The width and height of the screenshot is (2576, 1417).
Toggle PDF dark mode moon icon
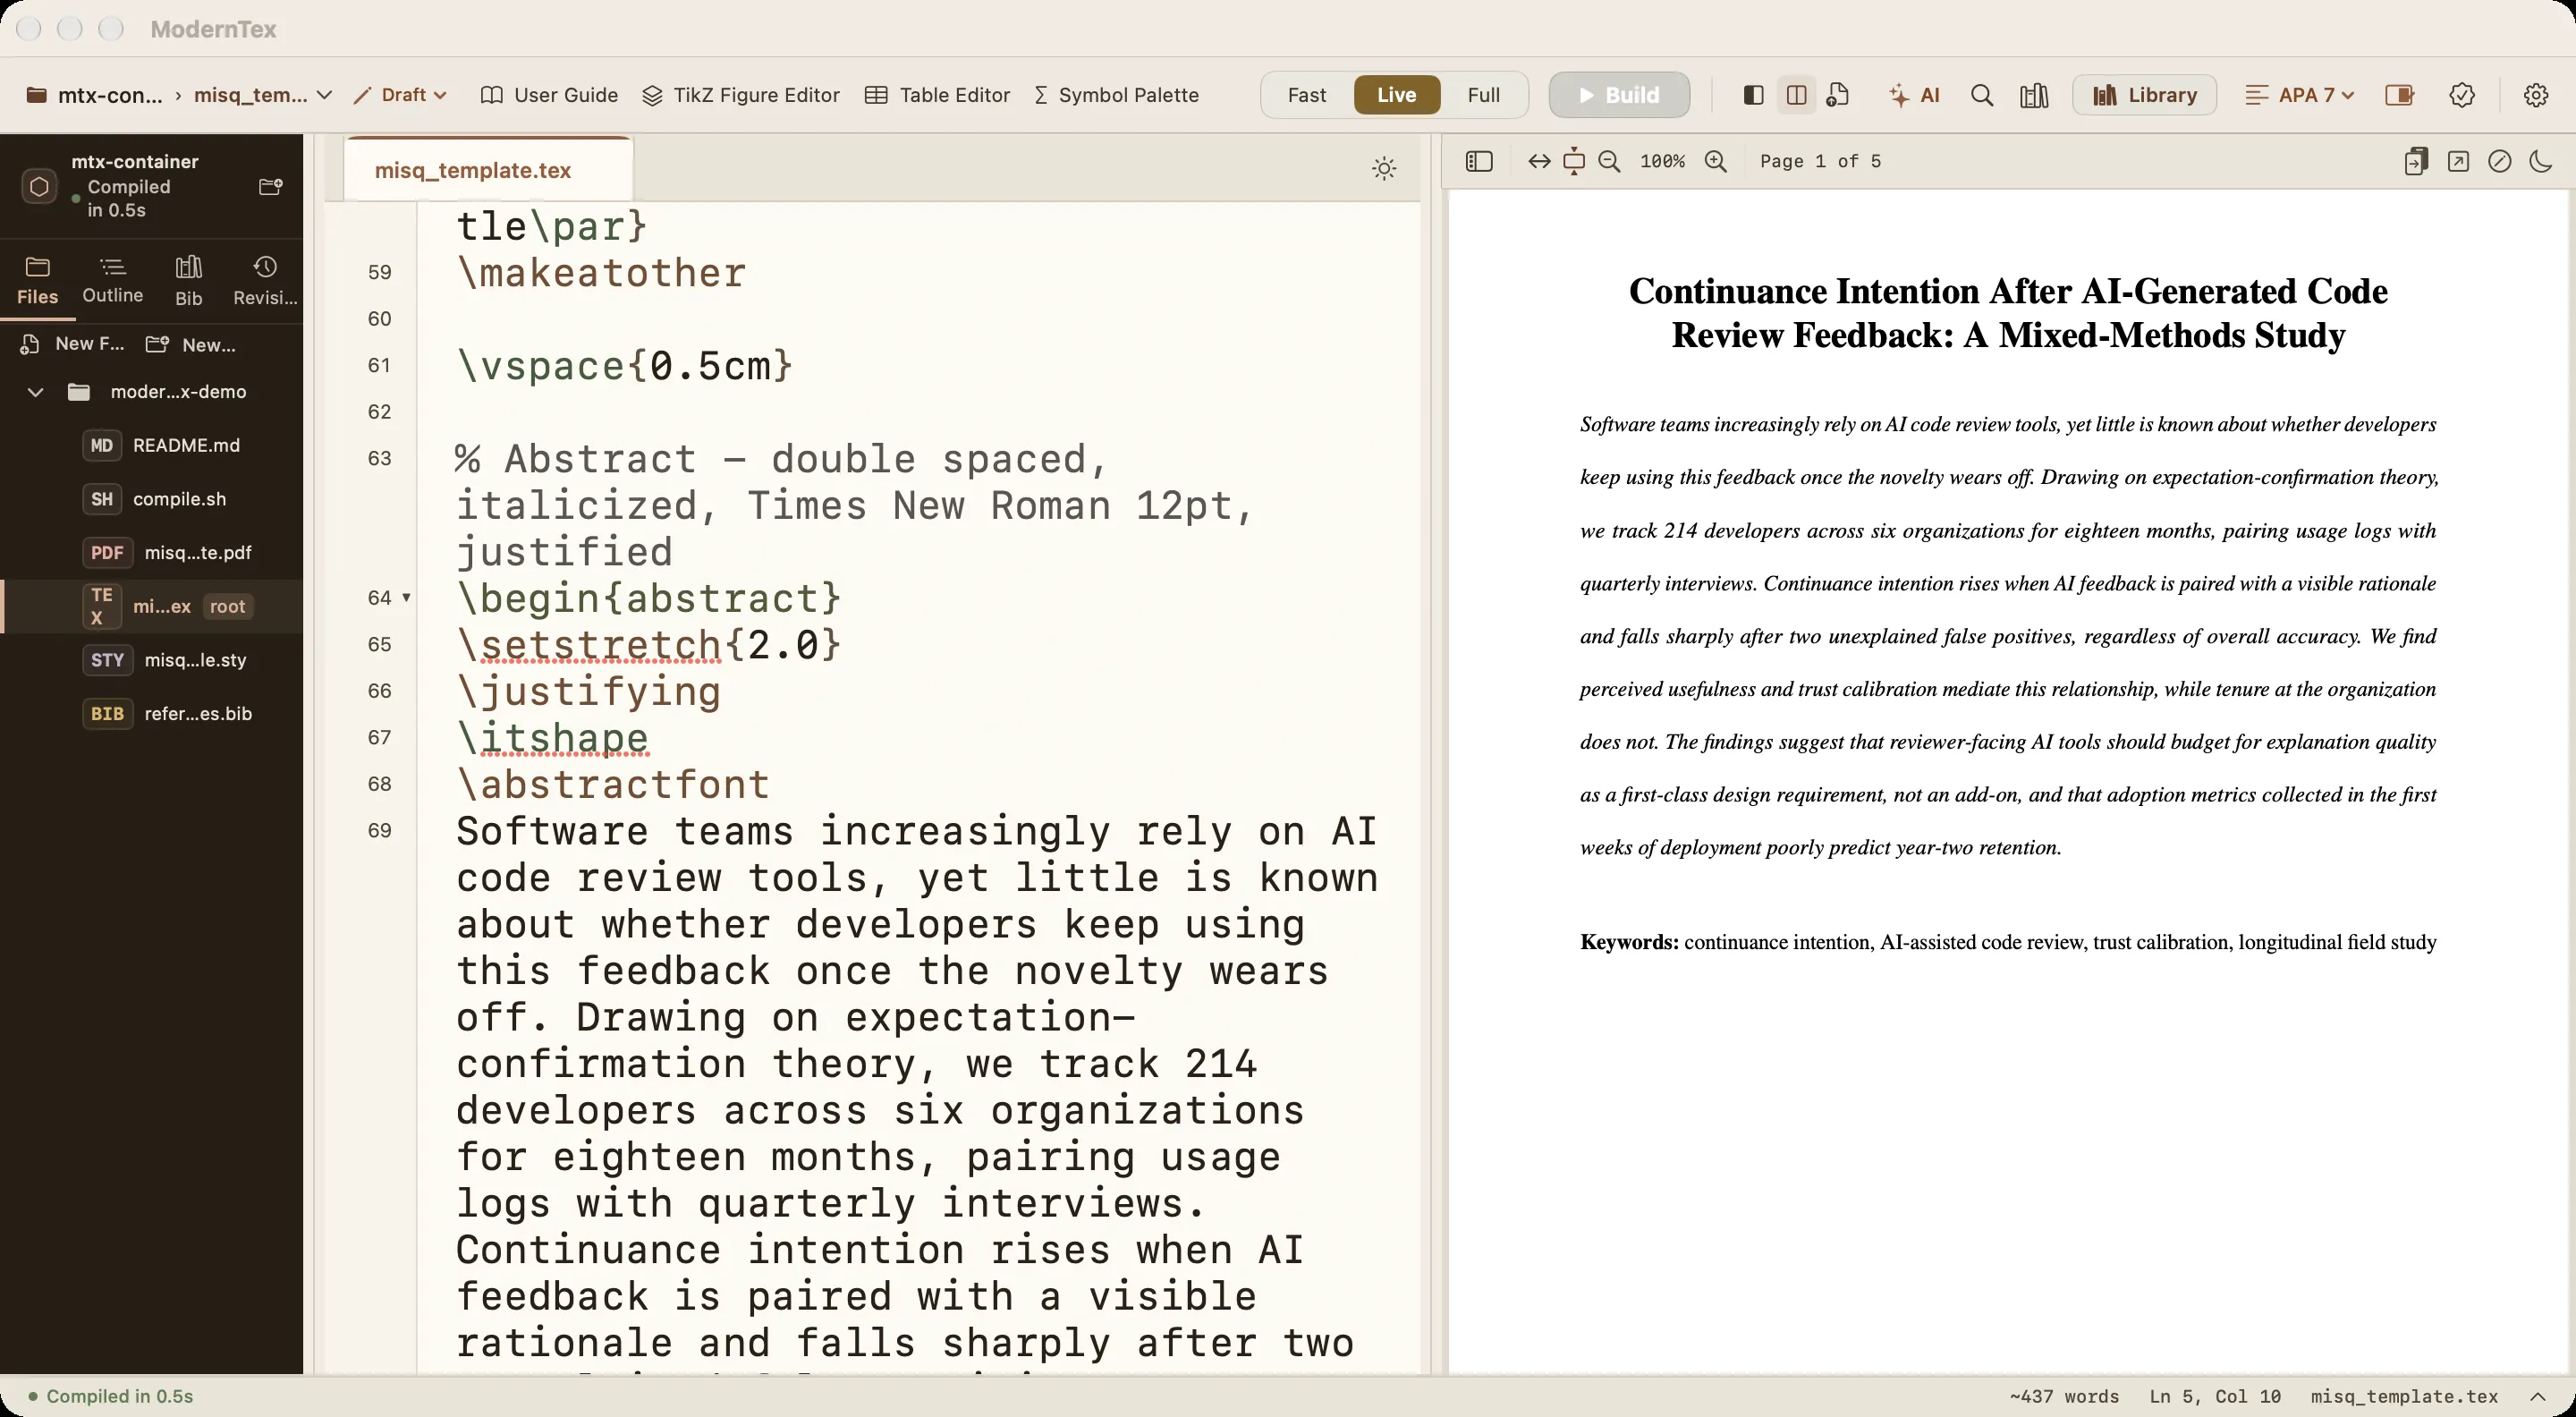coord(2541,161)
